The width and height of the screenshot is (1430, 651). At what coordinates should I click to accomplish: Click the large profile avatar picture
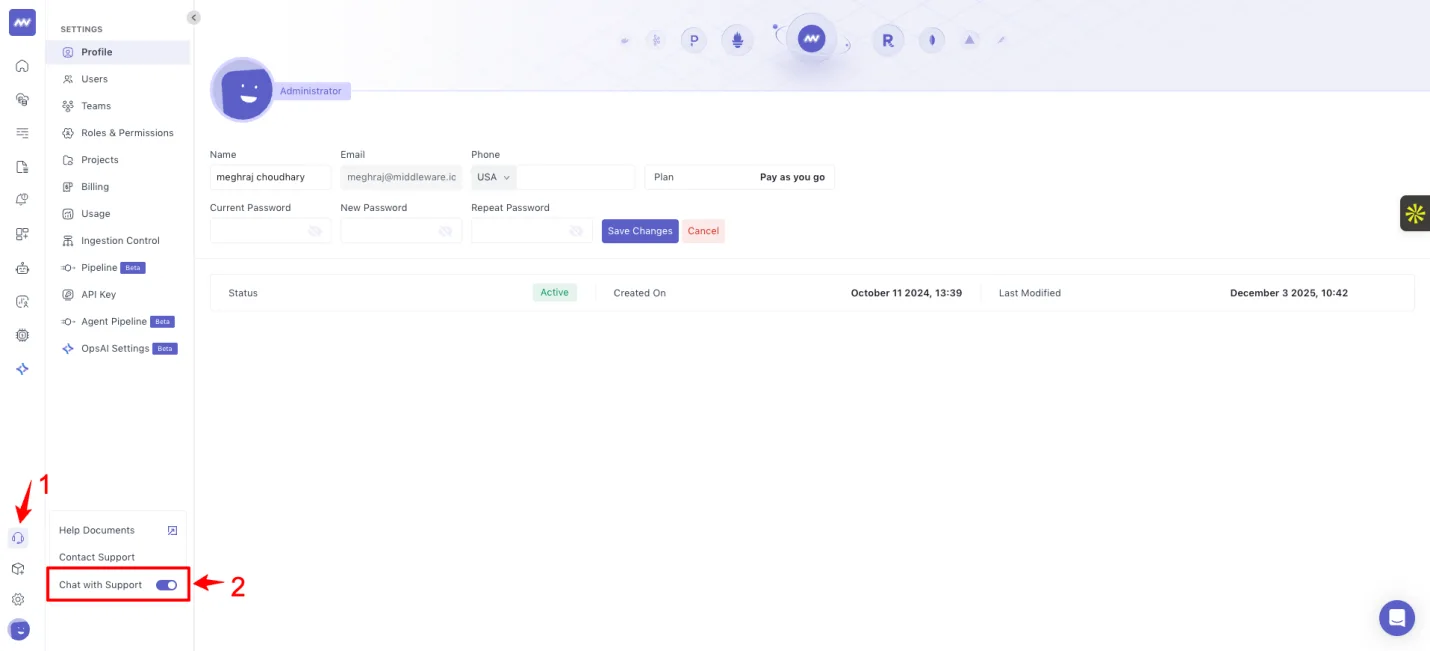tap(243, 90)
